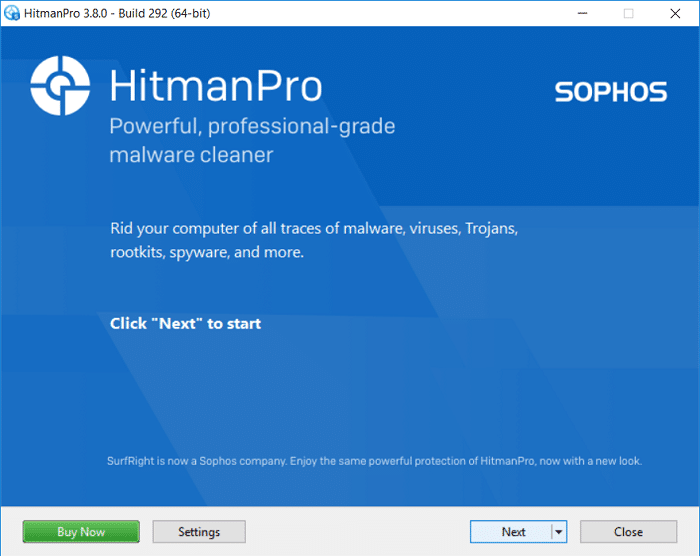The height and width of the screenshot is (556, 700).
Task: Minimize the HitmanPro window
Action: pos(583,13)
